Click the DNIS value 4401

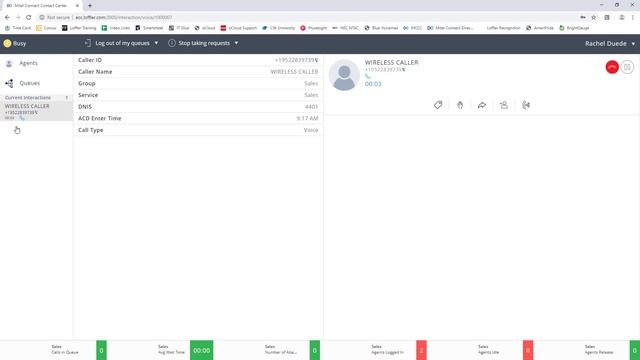(x=311, y=107)
